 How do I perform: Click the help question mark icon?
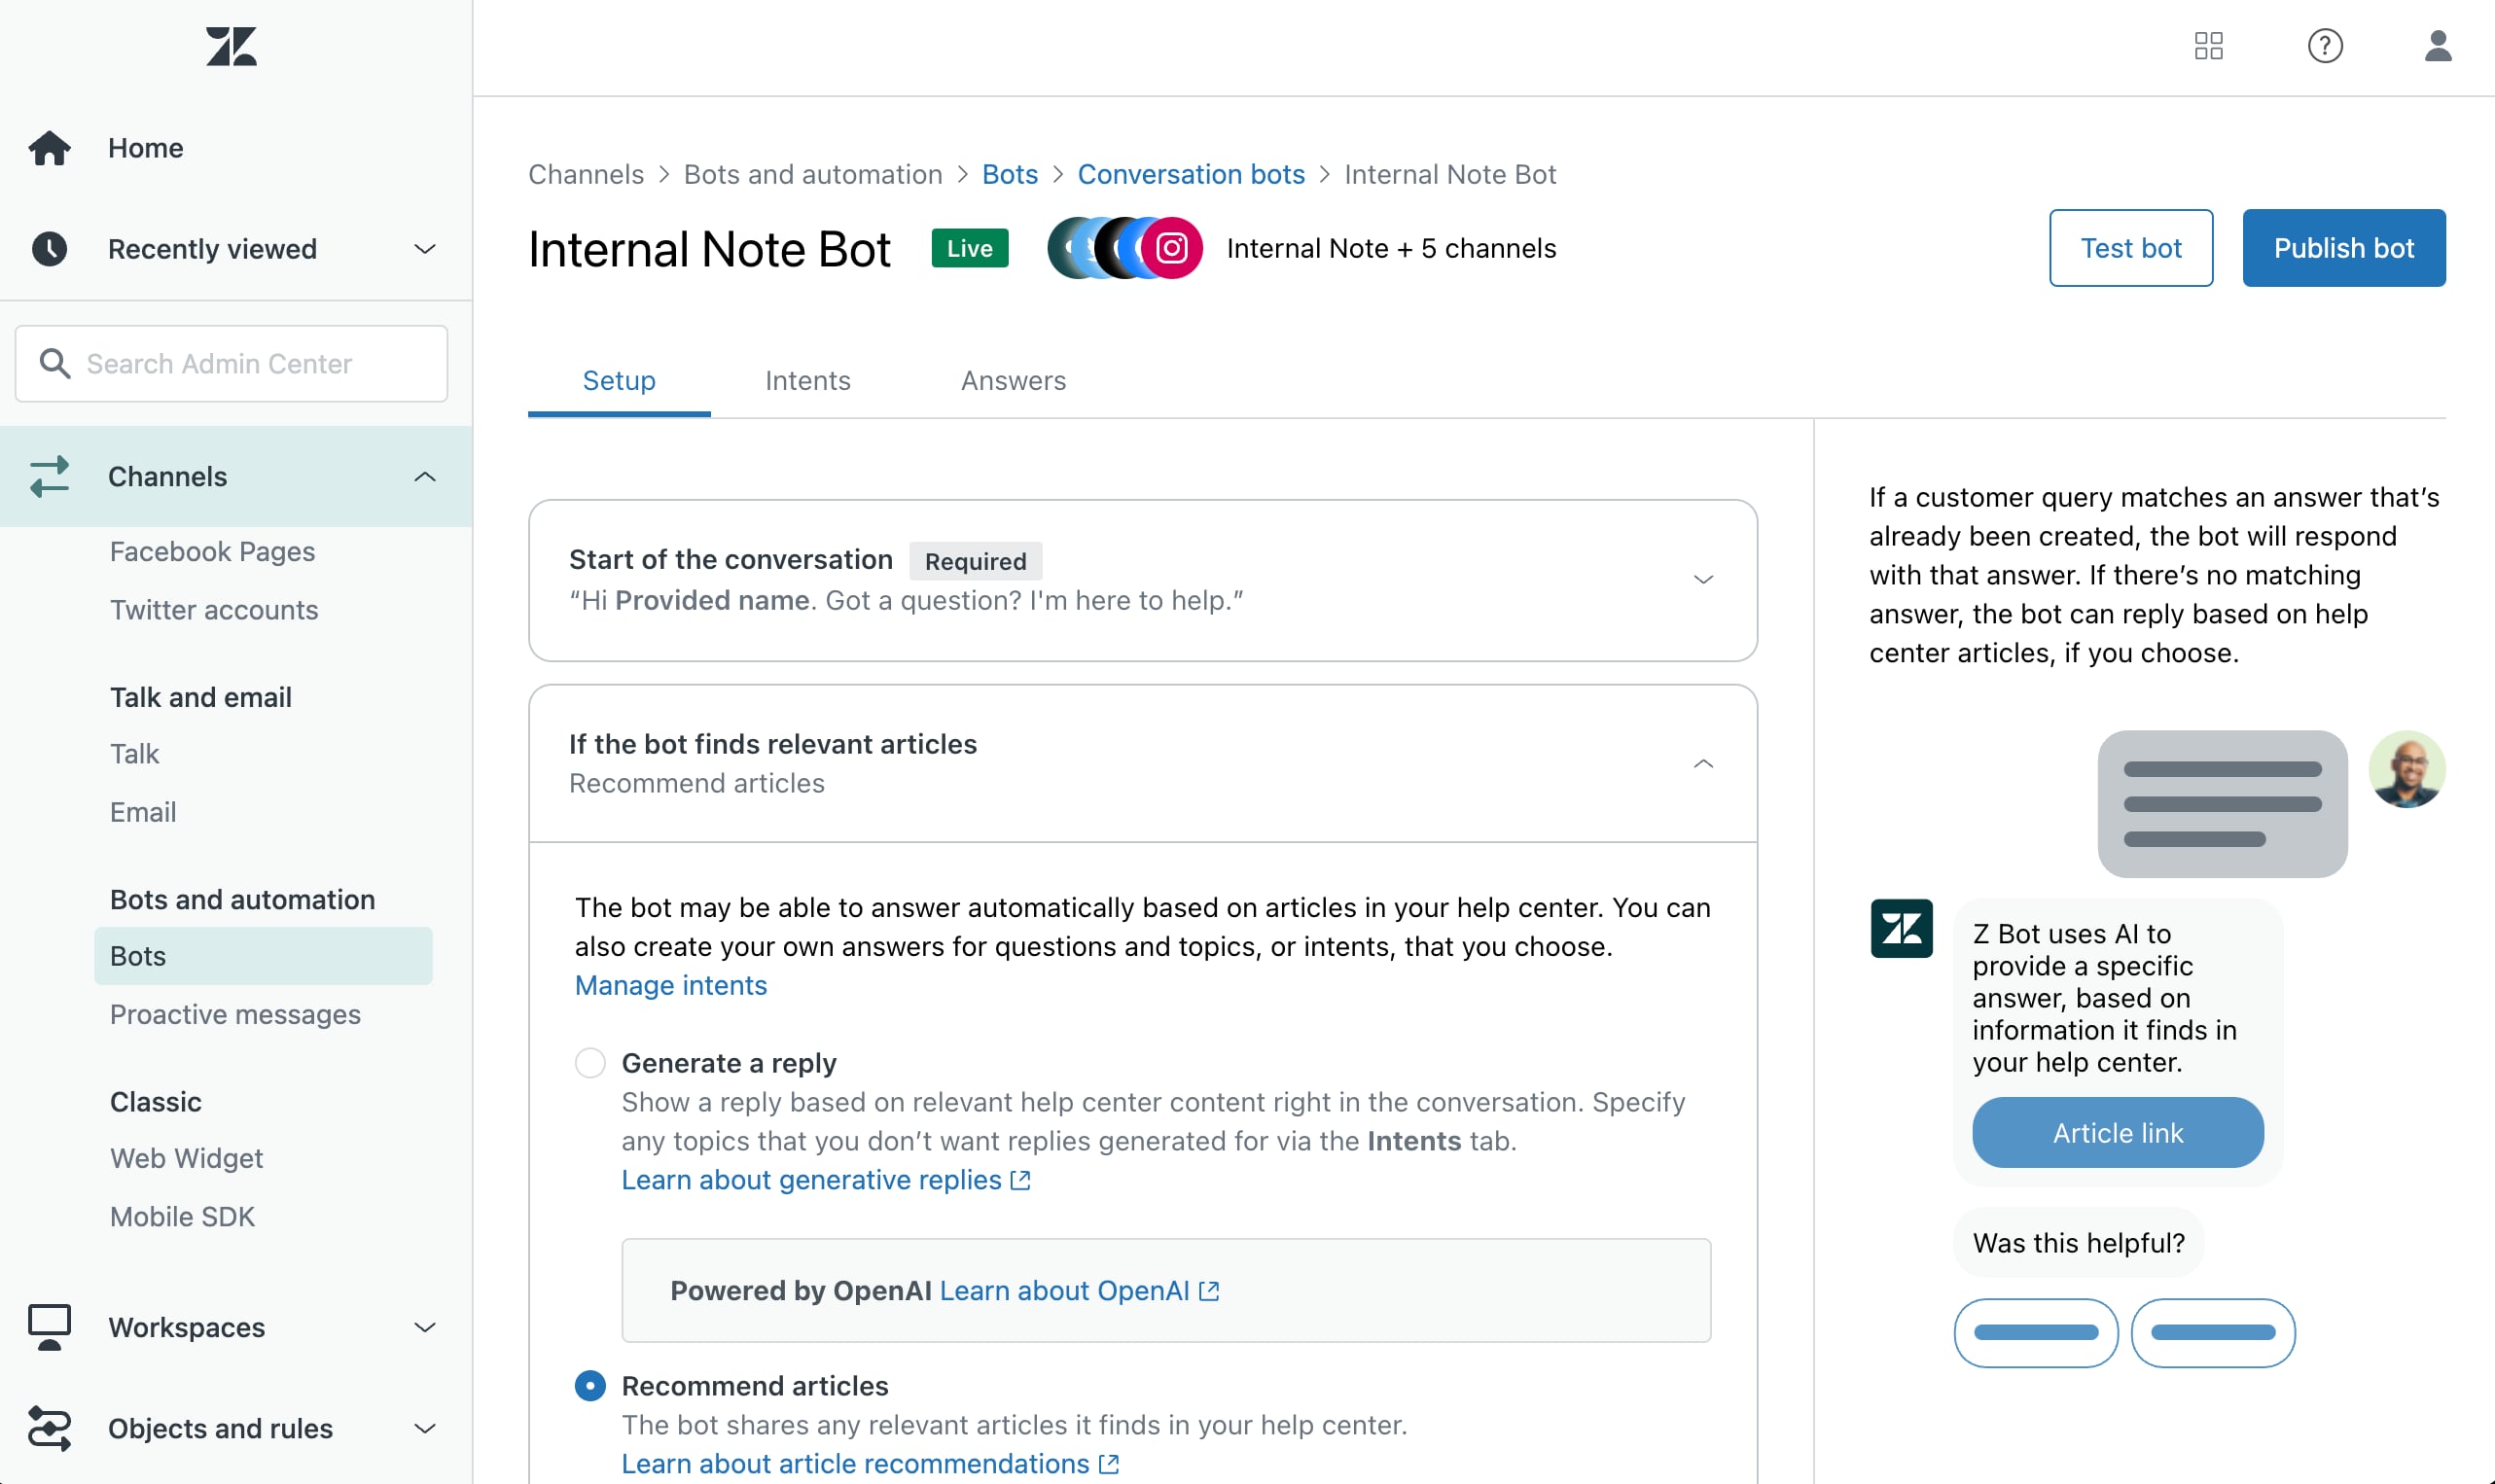(x=2324, y=46)
